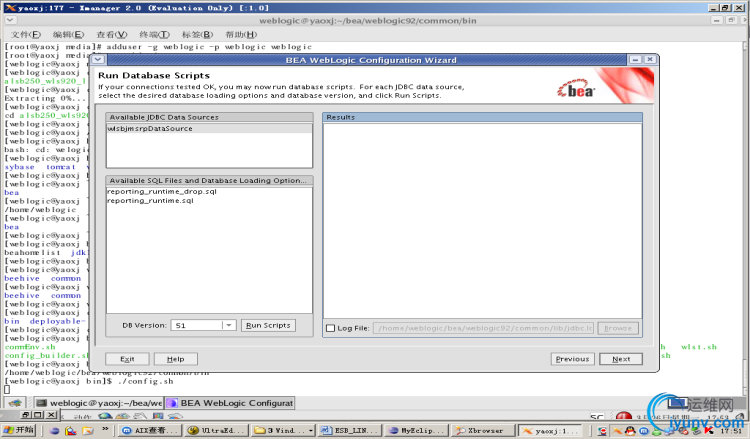The height and width of the screenshot is (439, 750).
Task: Open the 编辑(E) menu in terminal
Action: tap(68, 34)
